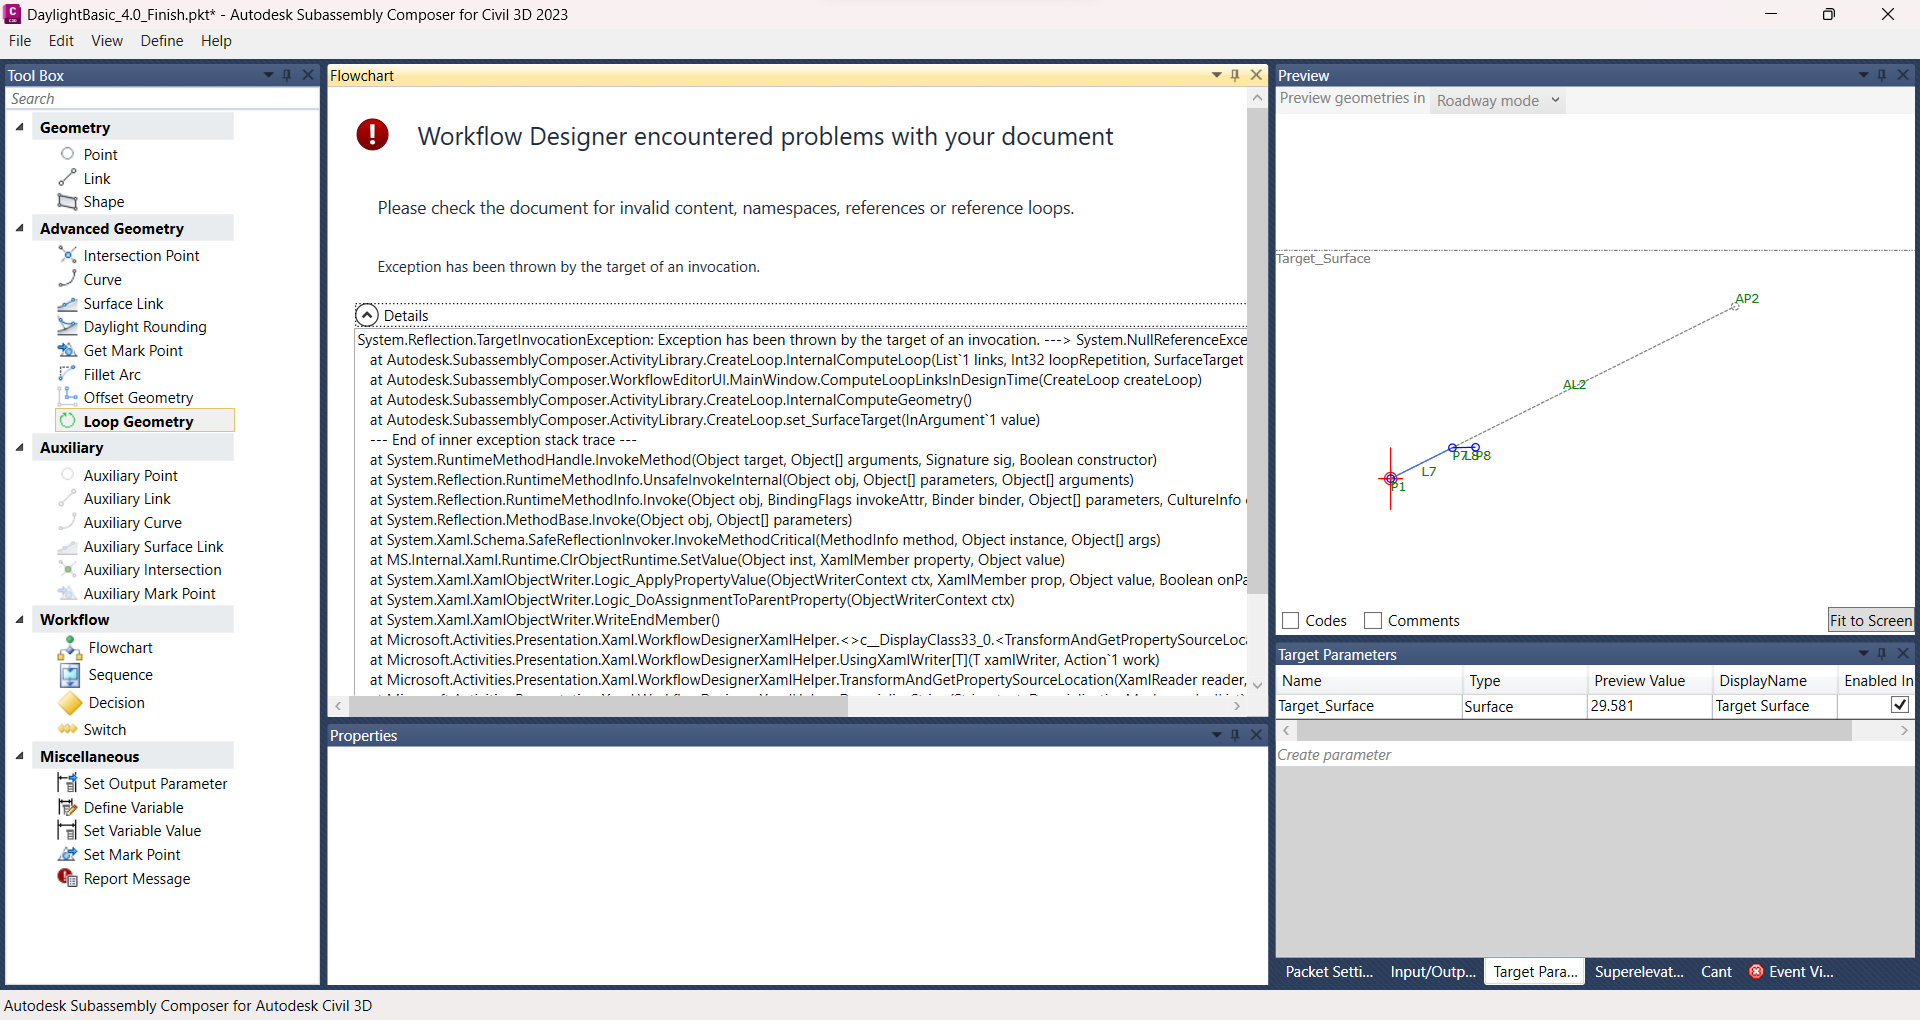The image size is (1920, 1020).
Task: Choose the Daylight Rounding tool icon
Action: [x=67, y=326]
